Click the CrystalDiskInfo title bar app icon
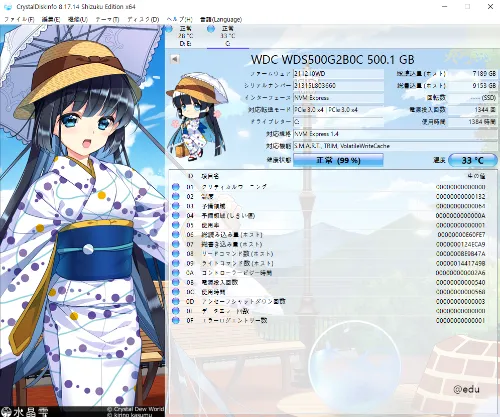 [7, 7]
